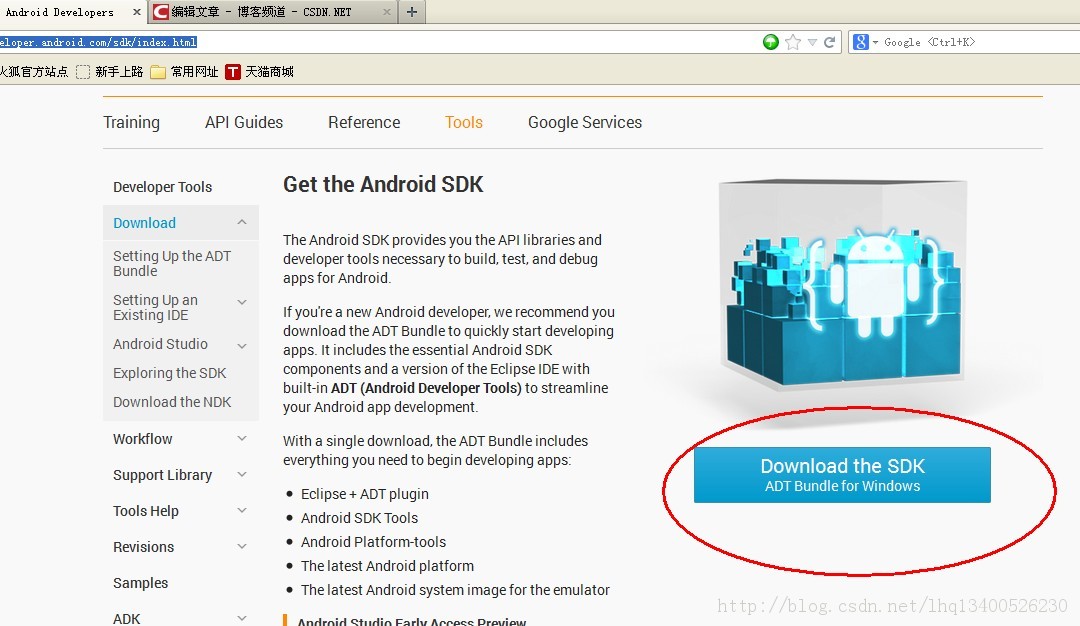This screenshot has width=1080, height=626.
Task: Open the Download the NDK link
Action: coord(172,402)
